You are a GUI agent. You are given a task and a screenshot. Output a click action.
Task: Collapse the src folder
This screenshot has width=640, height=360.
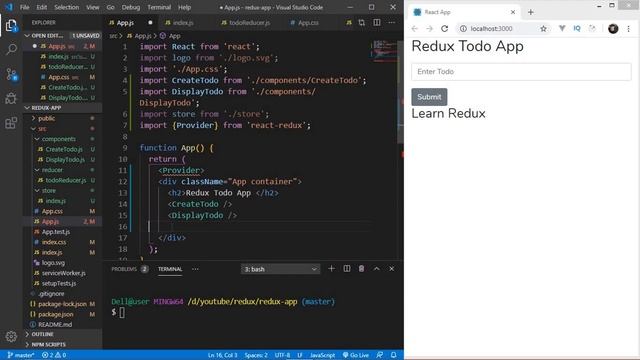(42, 129)
